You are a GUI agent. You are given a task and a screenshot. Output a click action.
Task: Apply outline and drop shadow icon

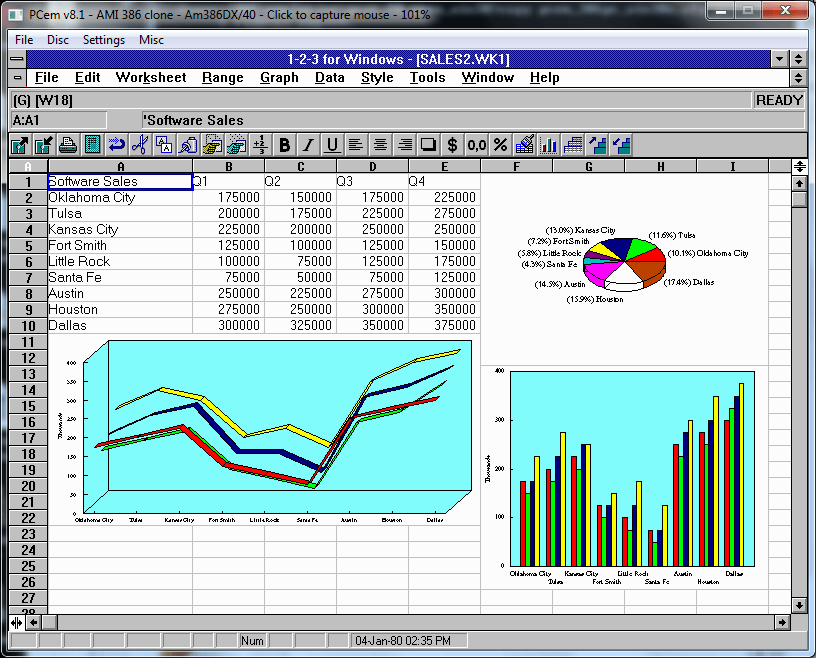[x=428, y=145]
